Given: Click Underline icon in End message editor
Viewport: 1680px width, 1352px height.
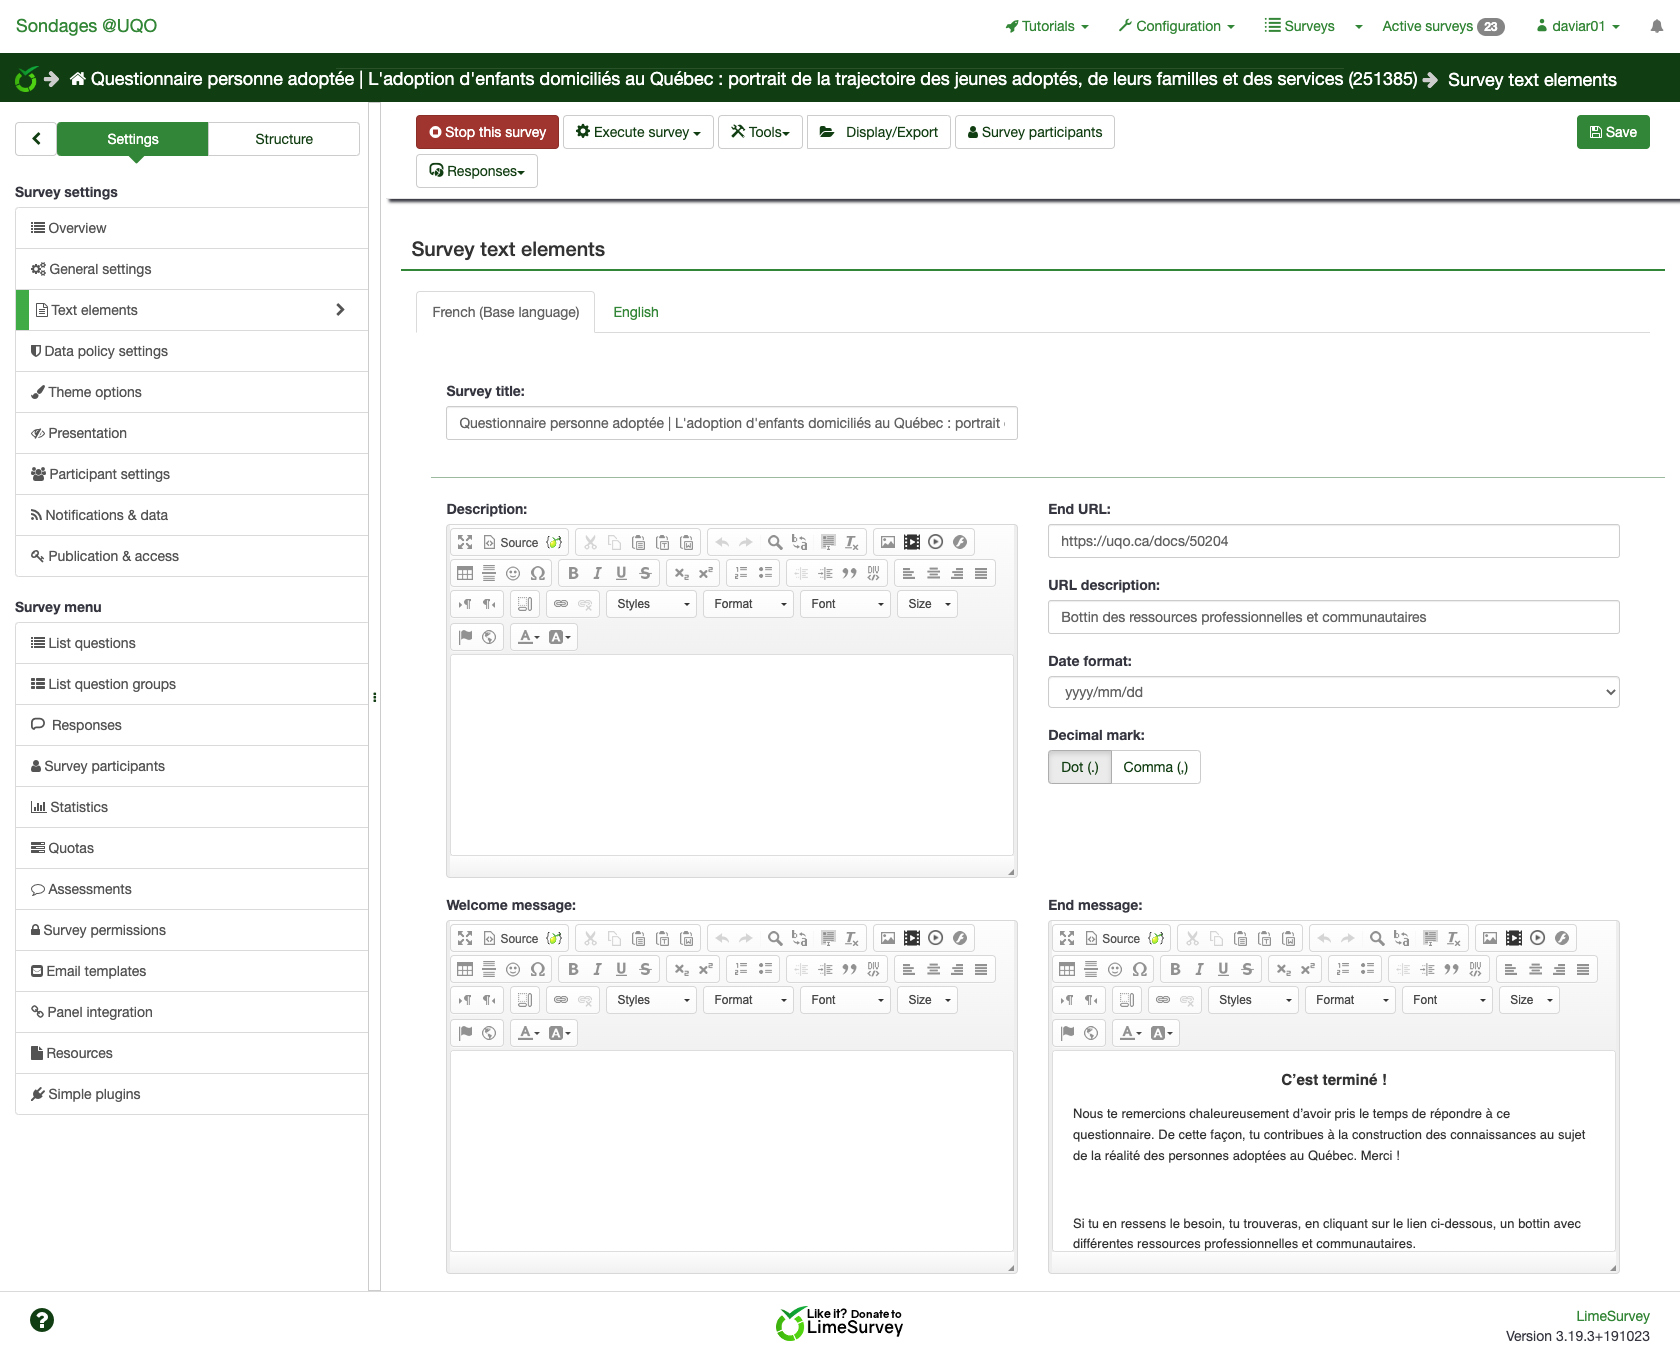Looking at the screenshot, I should click(1223, 969).
